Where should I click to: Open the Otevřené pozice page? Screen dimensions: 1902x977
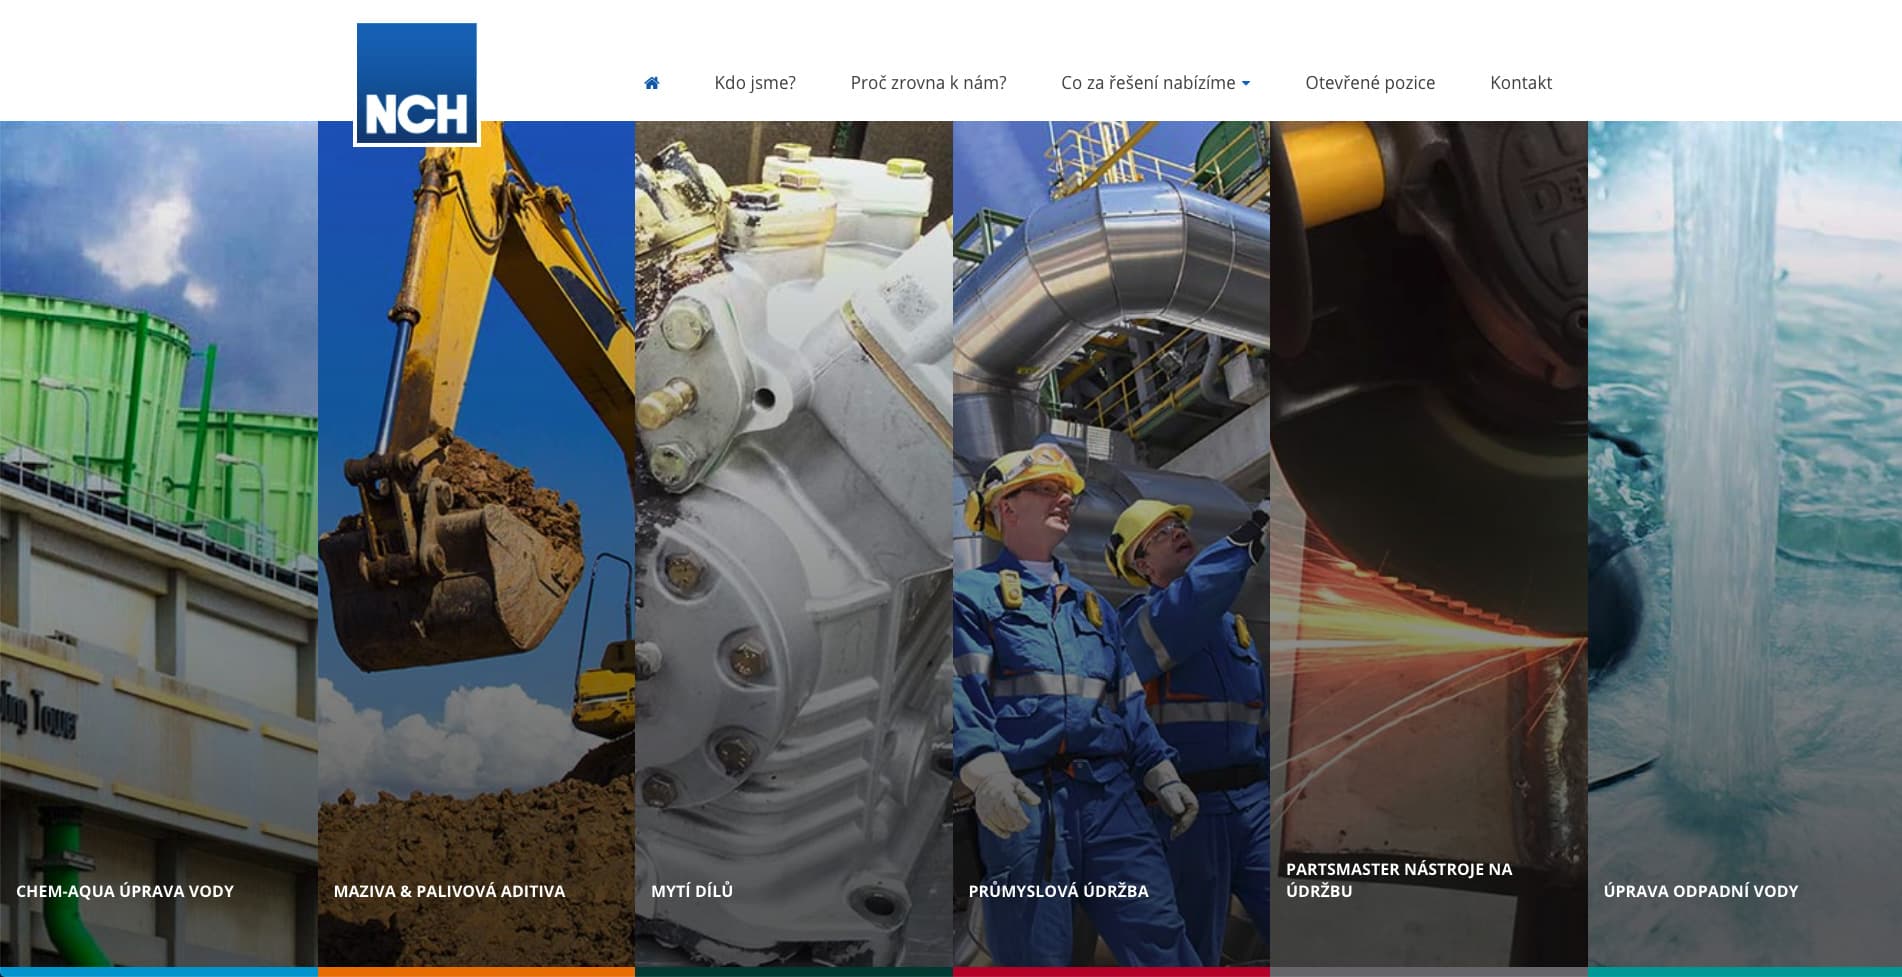tap(1369, 83)
